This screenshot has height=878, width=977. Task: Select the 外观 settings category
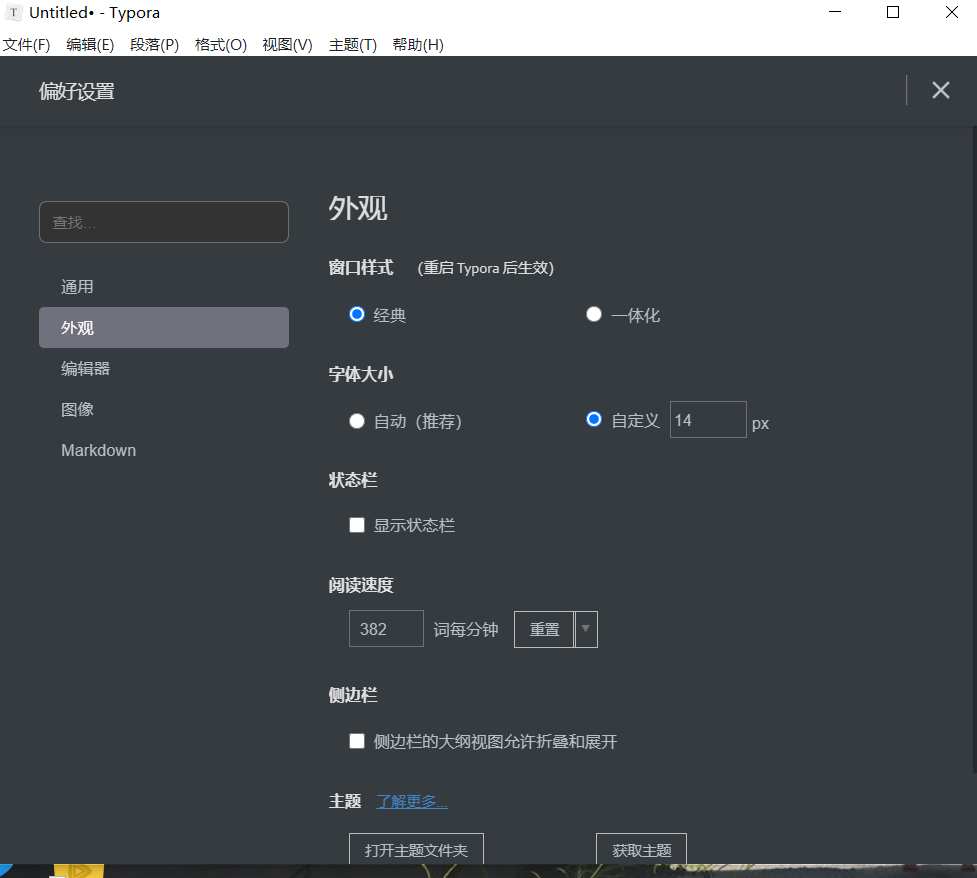pos(164,327)
